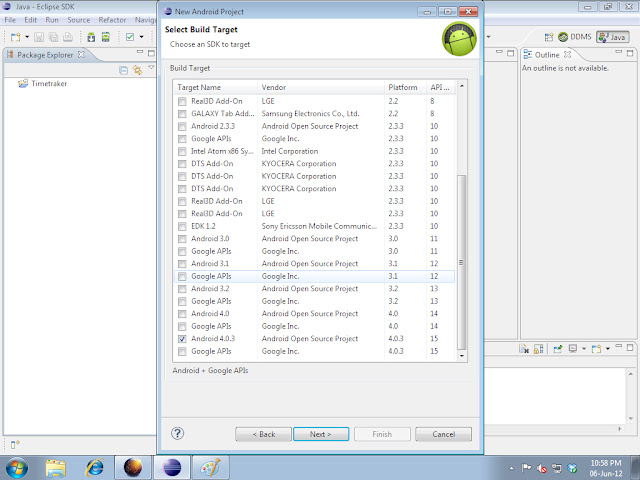Select the Package Explorer tab

(x=45, y=55)
